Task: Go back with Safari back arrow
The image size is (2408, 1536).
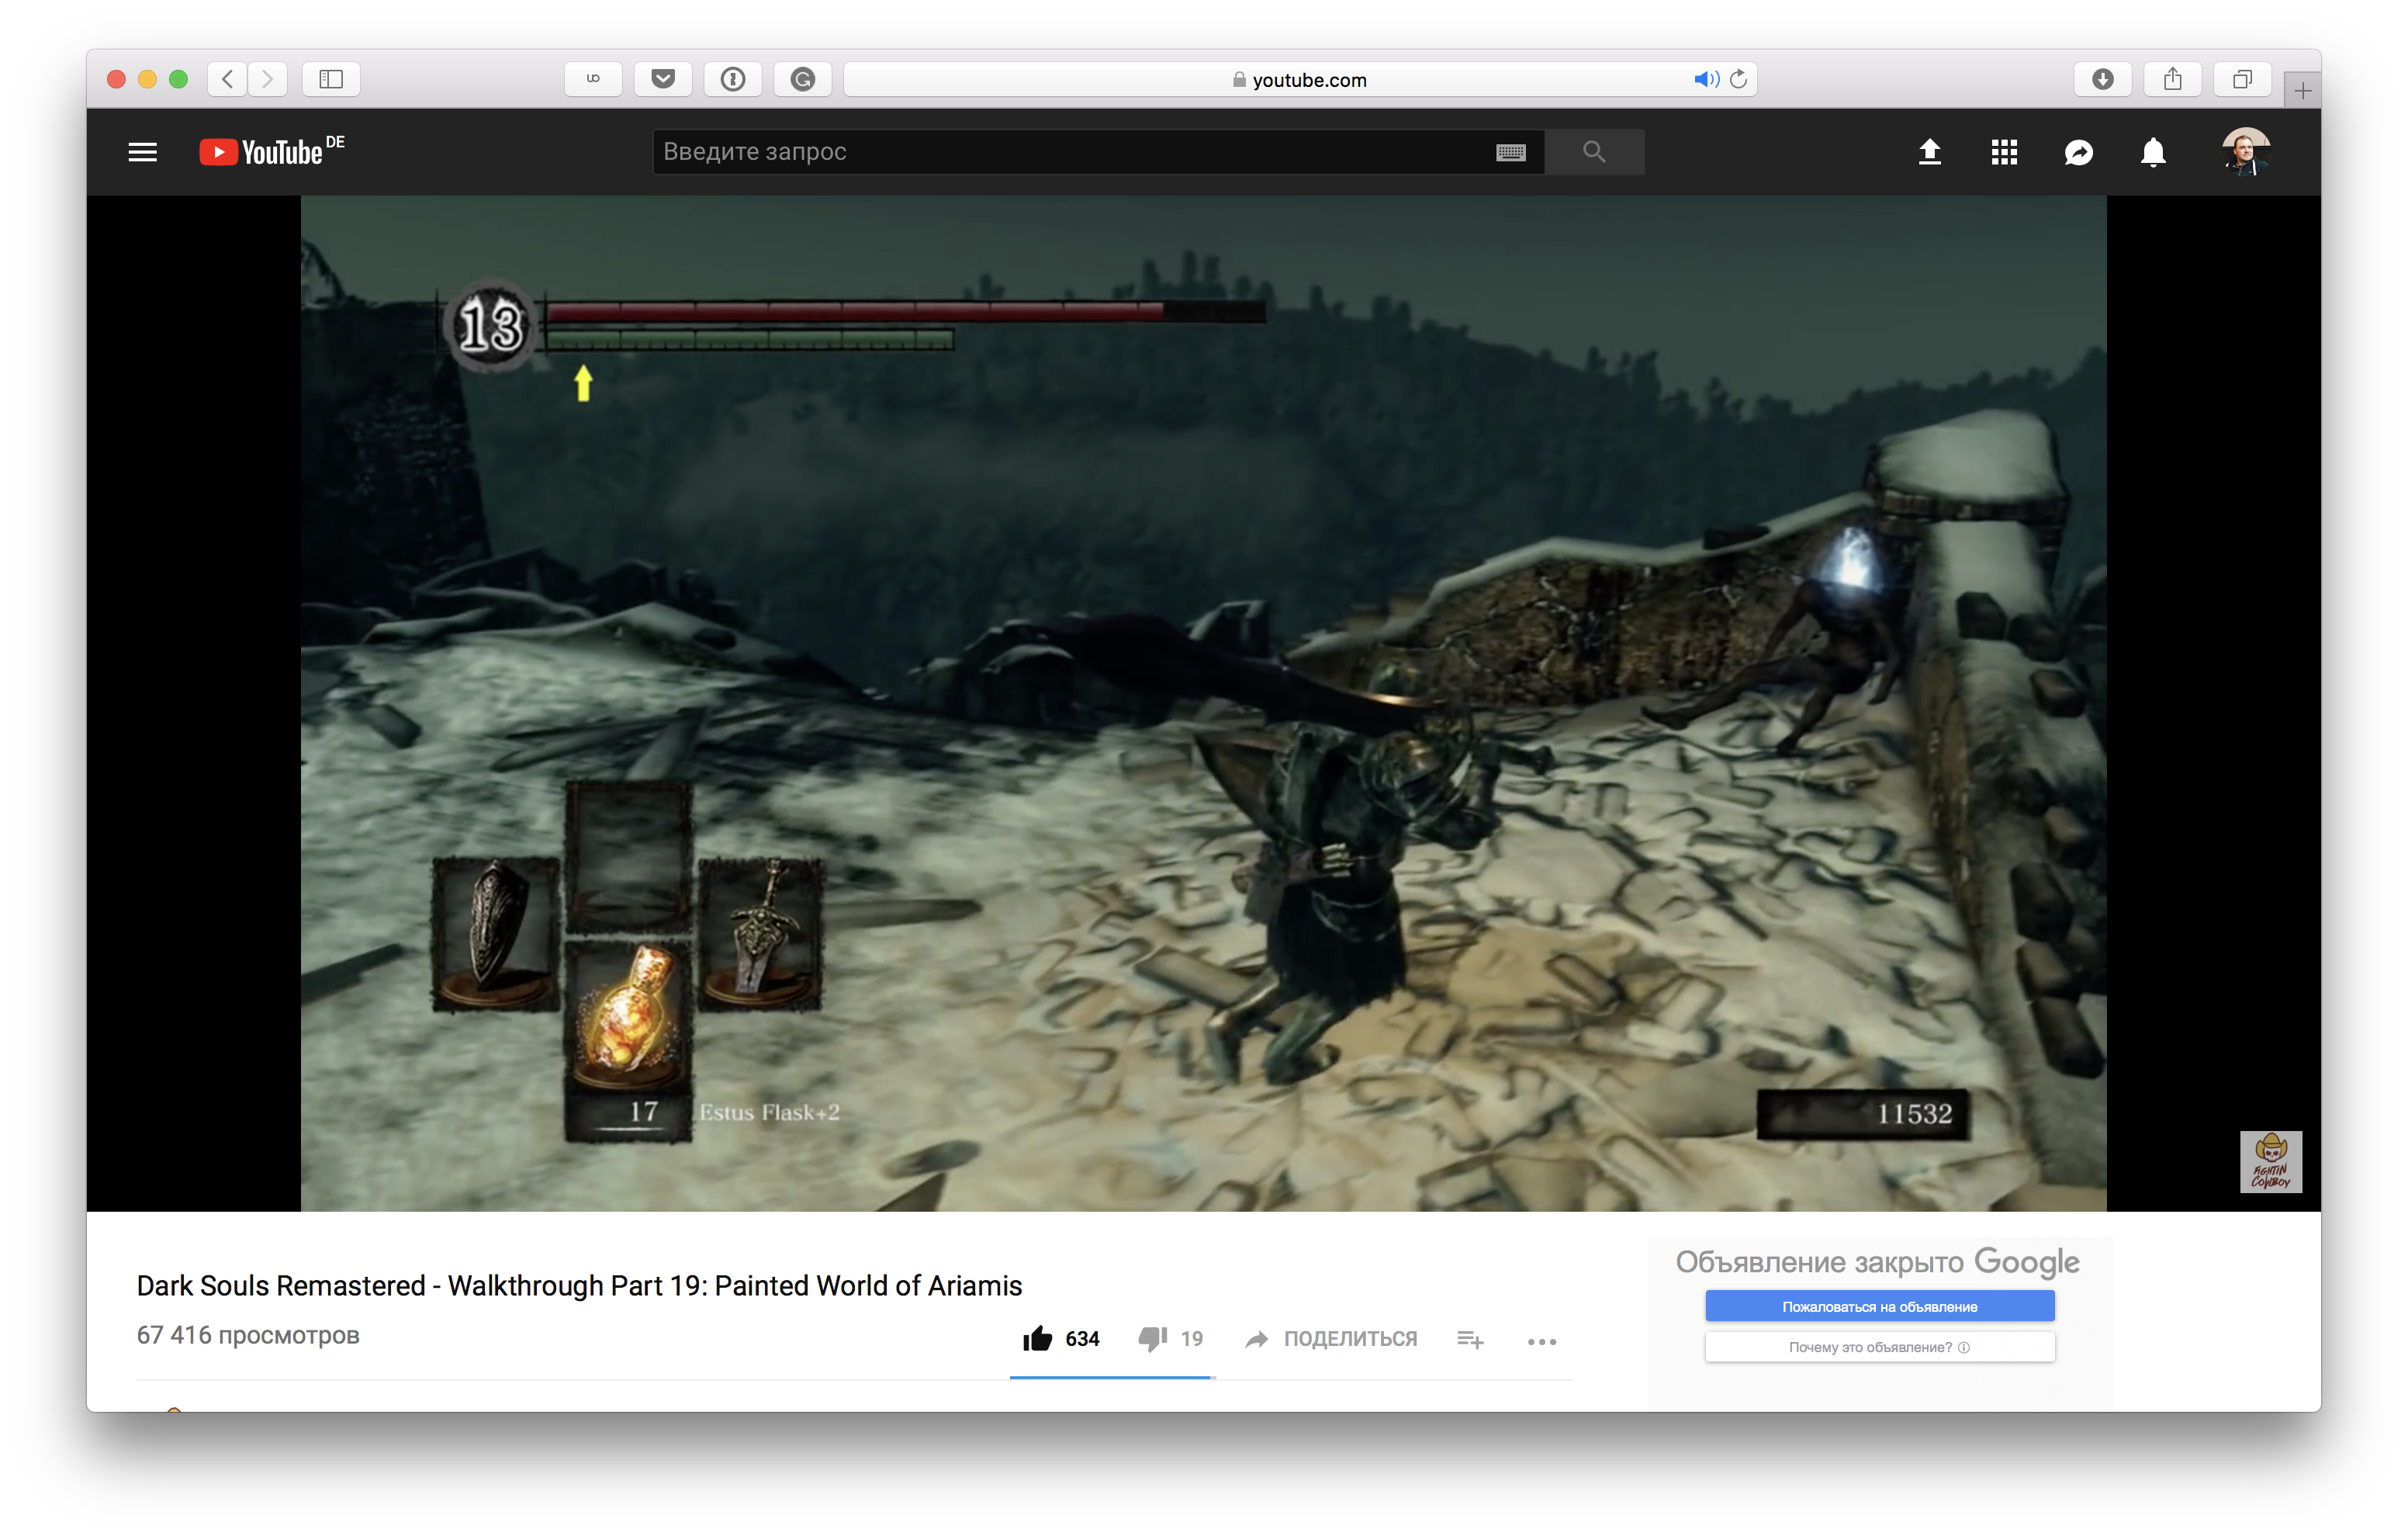Action: click(227, 79)
